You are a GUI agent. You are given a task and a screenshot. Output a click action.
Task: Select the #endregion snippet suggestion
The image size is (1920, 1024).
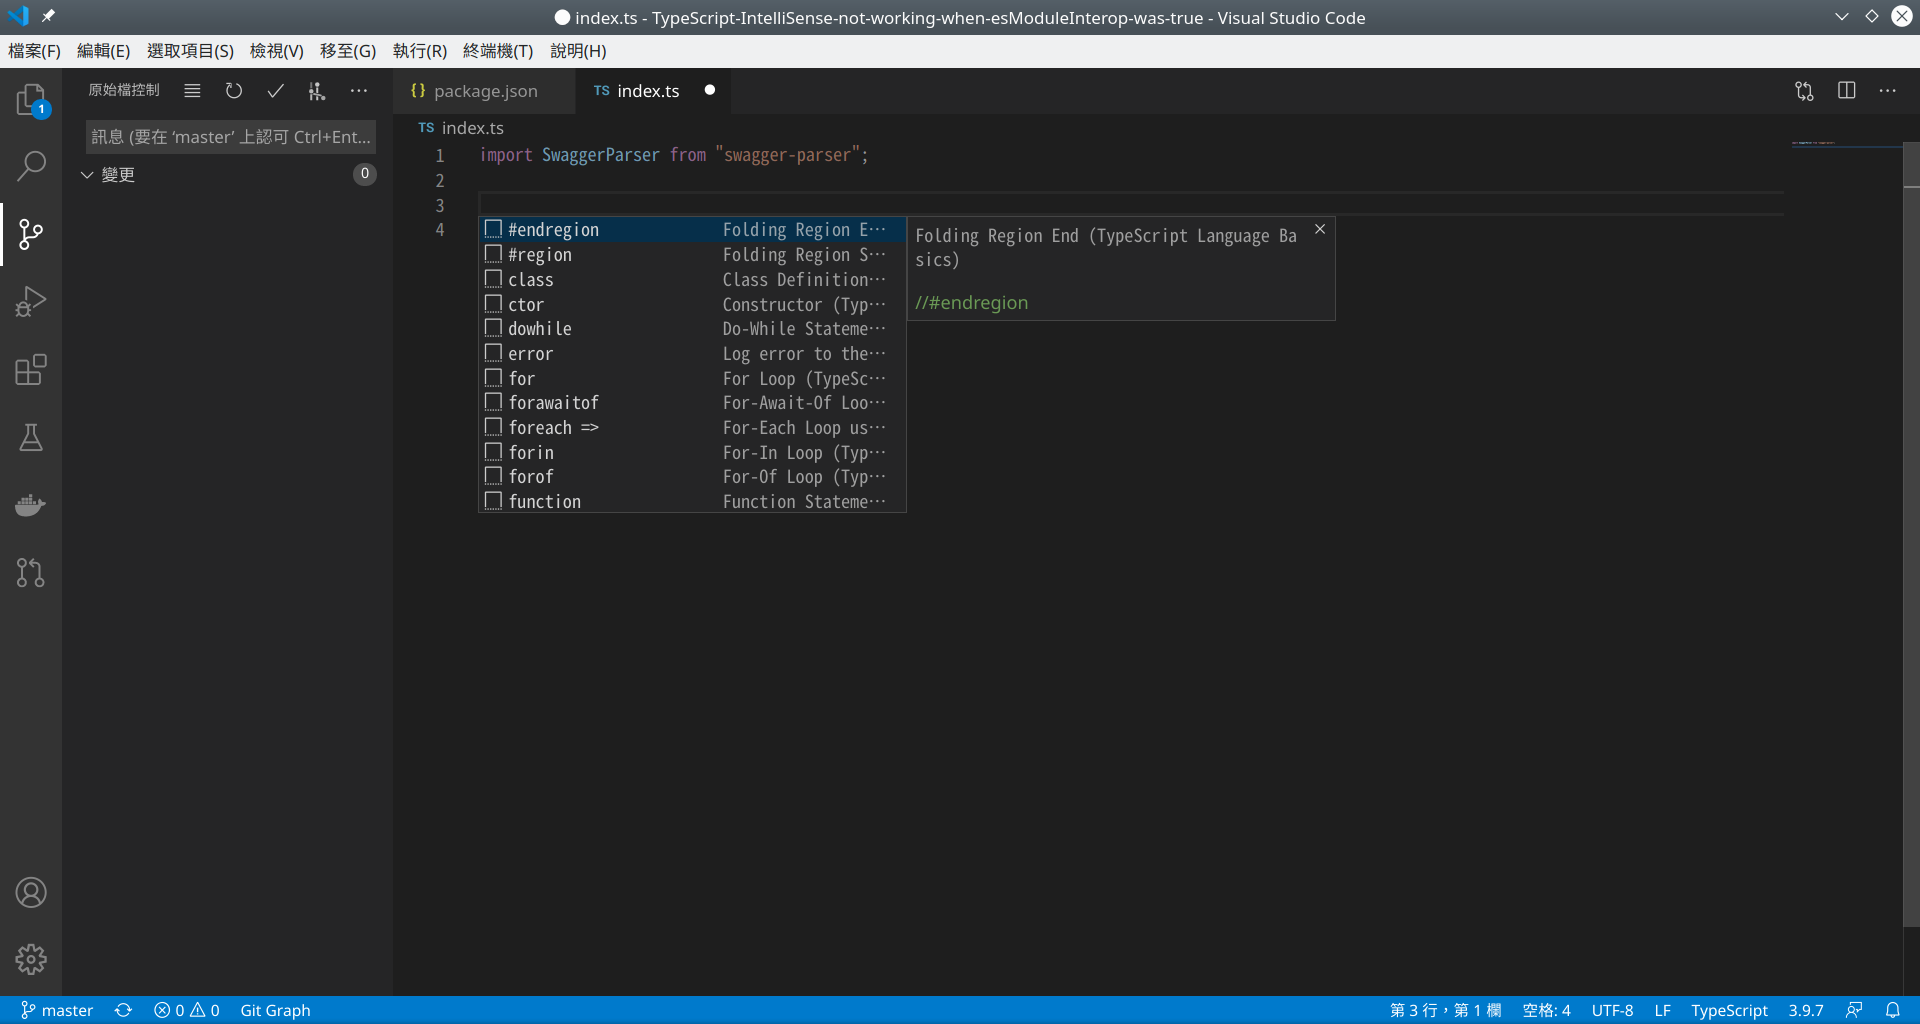692,230
